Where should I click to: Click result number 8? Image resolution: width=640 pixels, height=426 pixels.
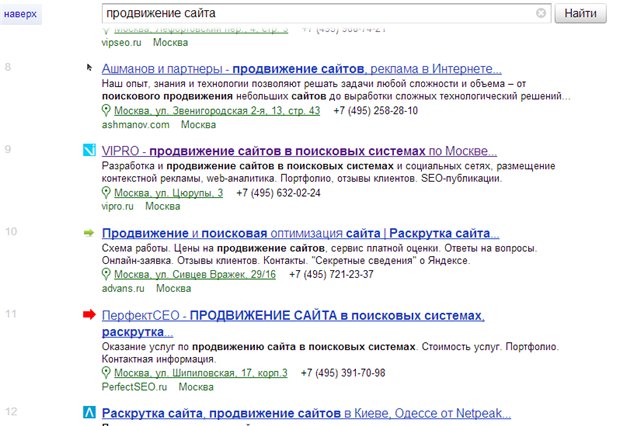8,67
